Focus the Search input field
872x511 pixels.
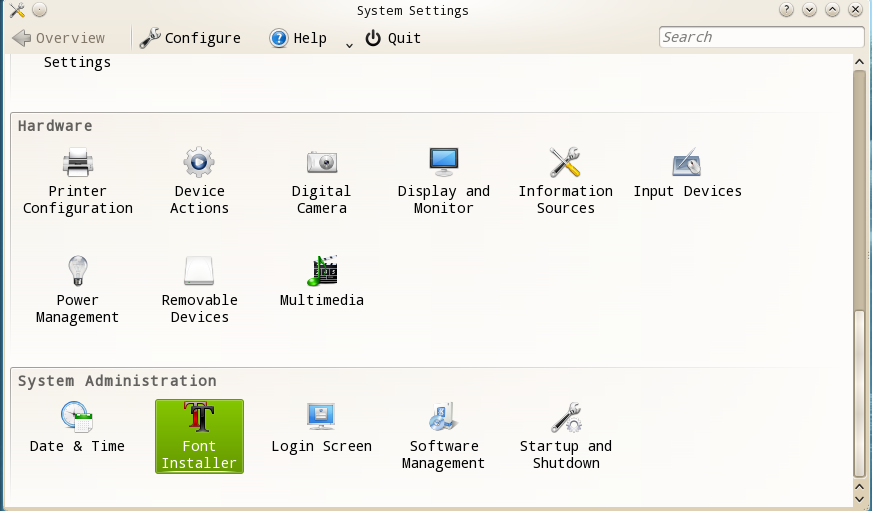pos(761,37)
